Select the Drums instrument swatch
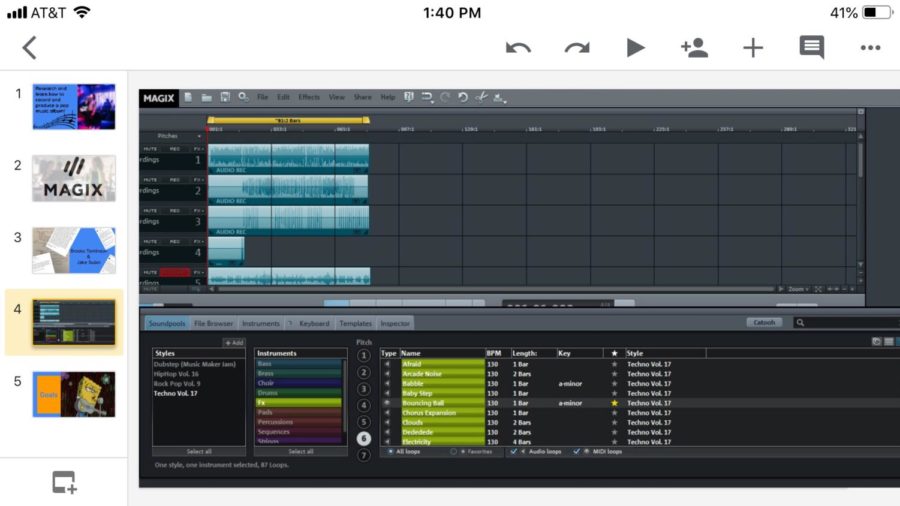Viewport: 900px width, 506px height. point(298,393)
